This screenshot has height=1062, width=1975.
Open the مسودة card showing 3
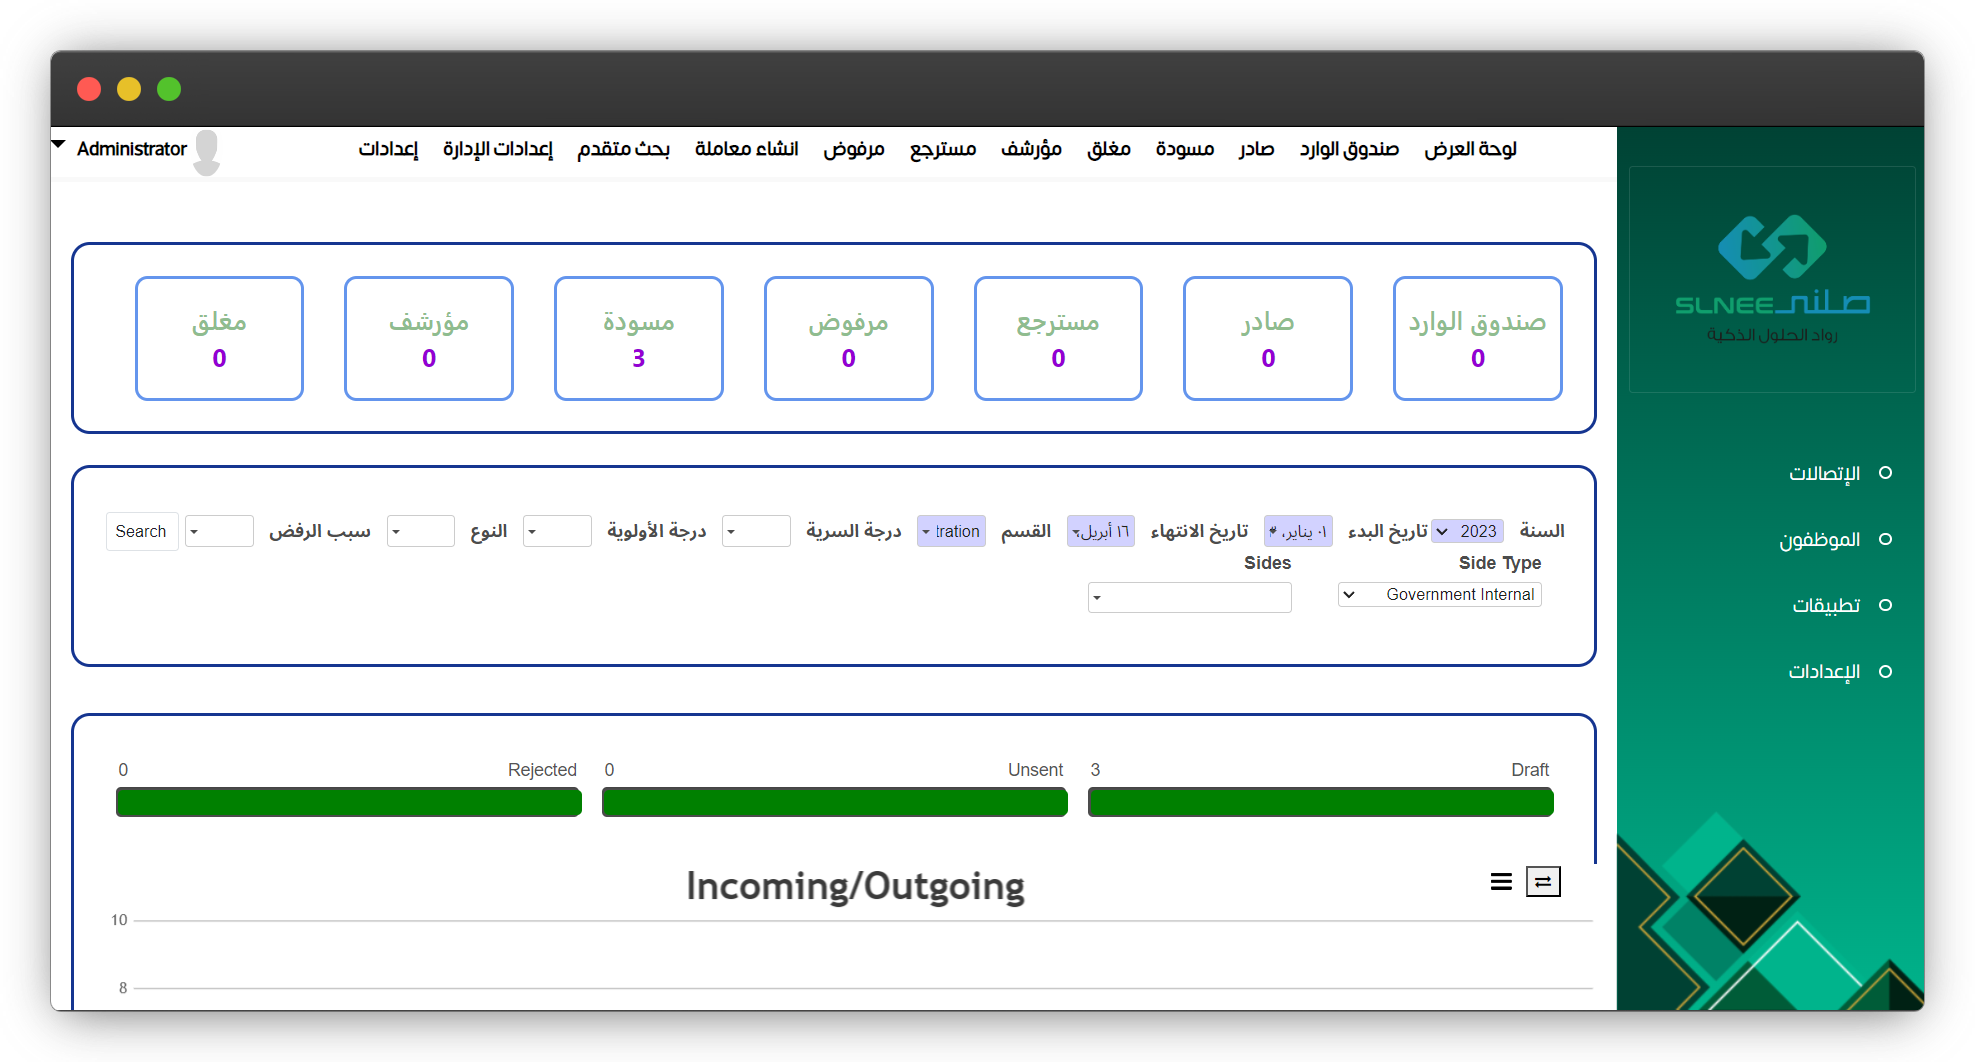638,339
